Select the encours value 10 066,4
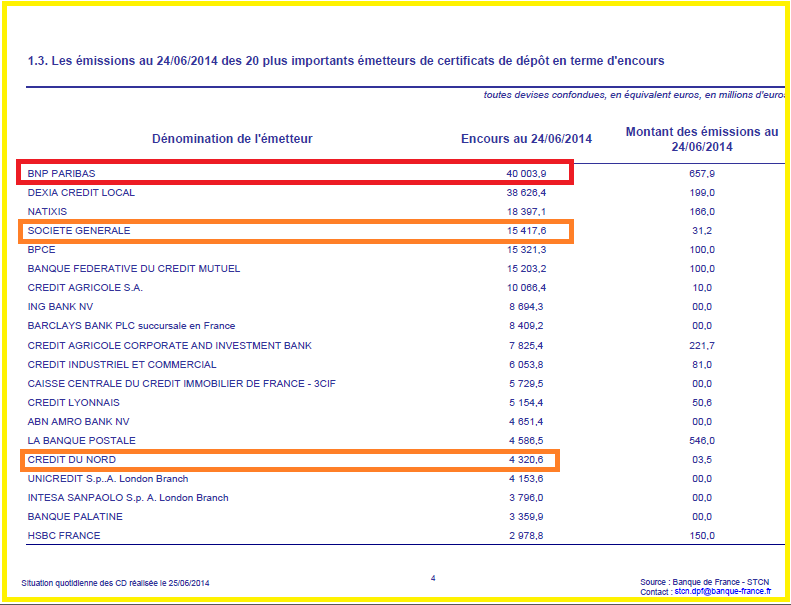 coord(526,288)
